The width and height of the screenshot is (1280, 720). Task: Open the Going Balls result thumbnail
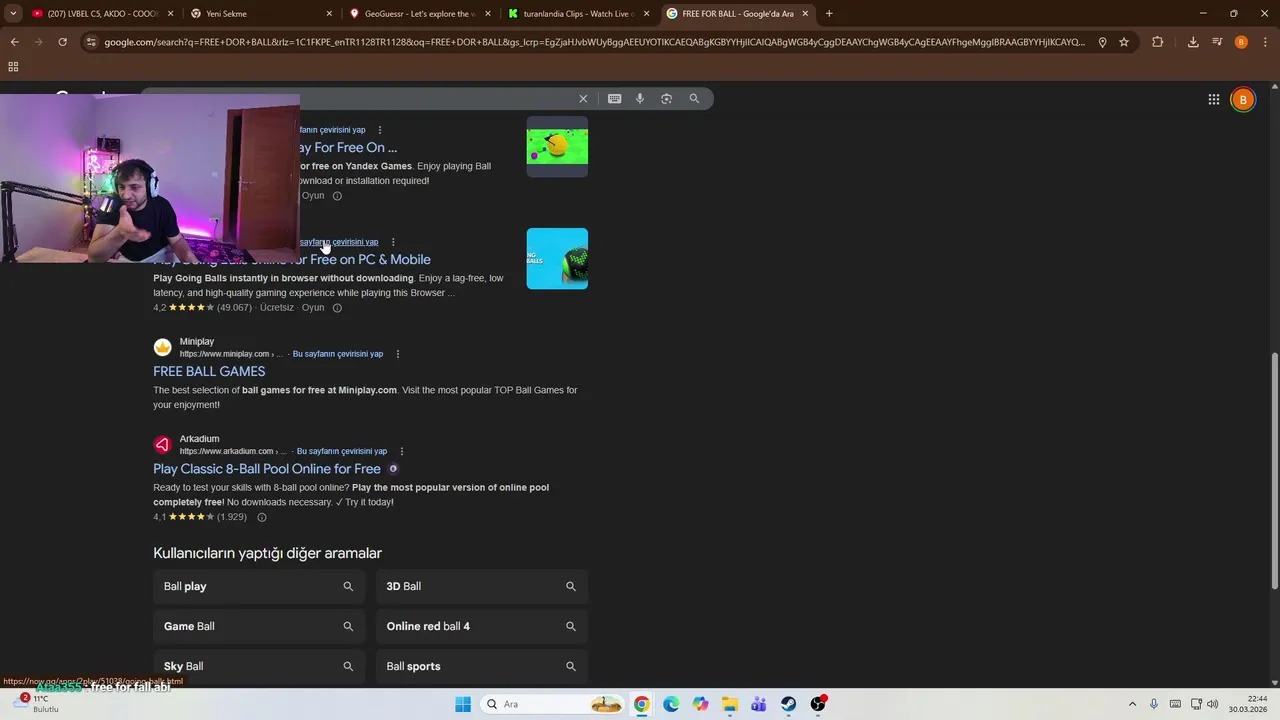point(557,259)
